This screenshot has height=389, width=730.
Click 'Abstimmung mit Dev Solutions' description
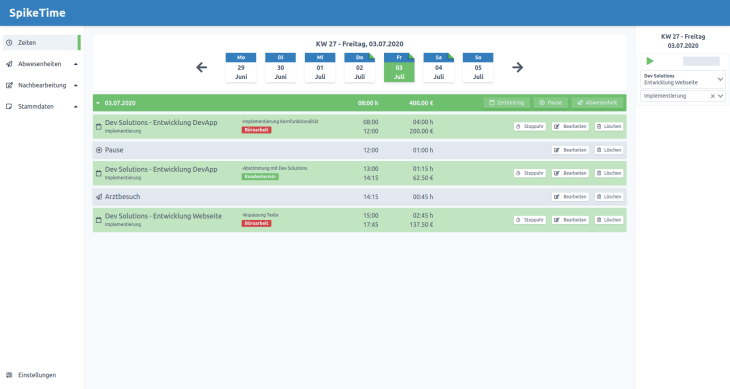(x=274, y=168)
